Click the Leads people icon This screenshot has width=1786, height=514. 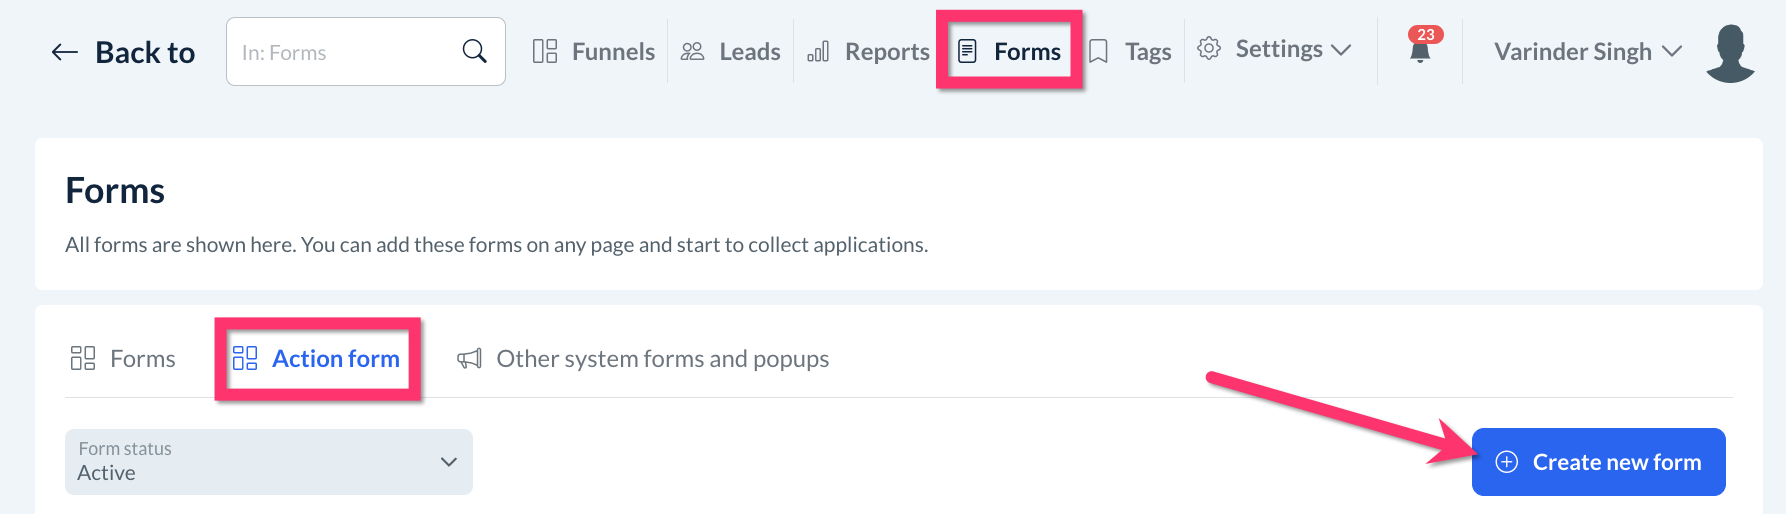pyautogui.click(x=692, y=51)
